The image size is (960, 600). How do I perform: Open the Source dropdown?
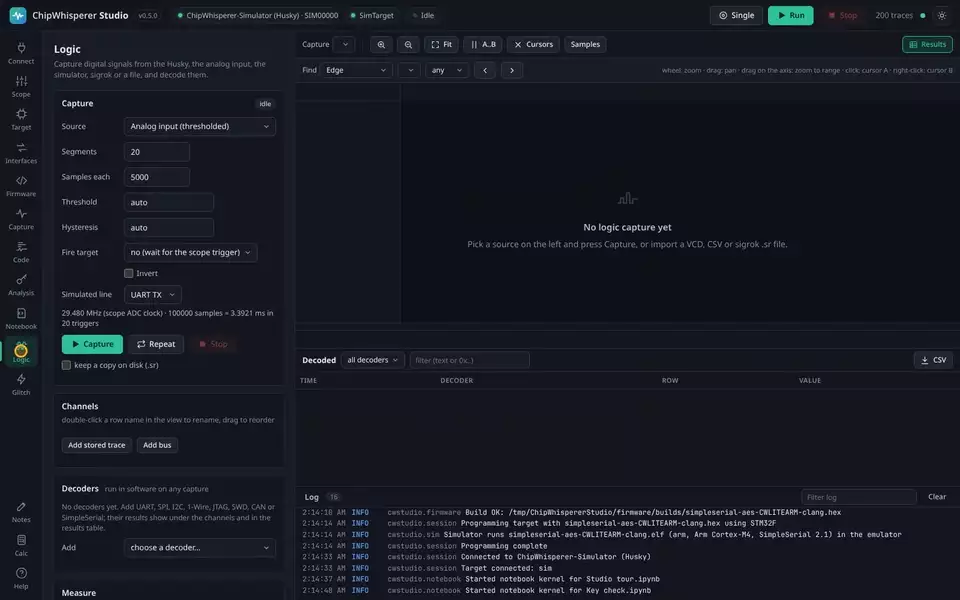(200, 126)
